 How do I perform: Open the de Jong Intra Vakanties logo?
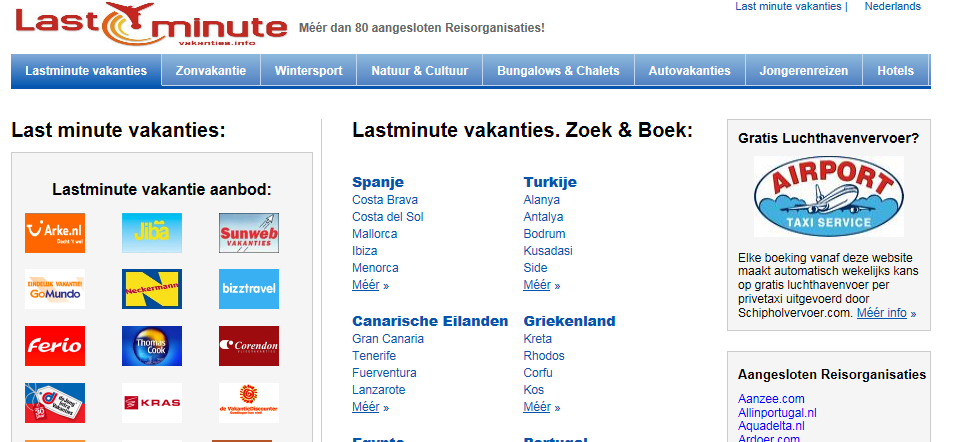[x=54, y=403]
